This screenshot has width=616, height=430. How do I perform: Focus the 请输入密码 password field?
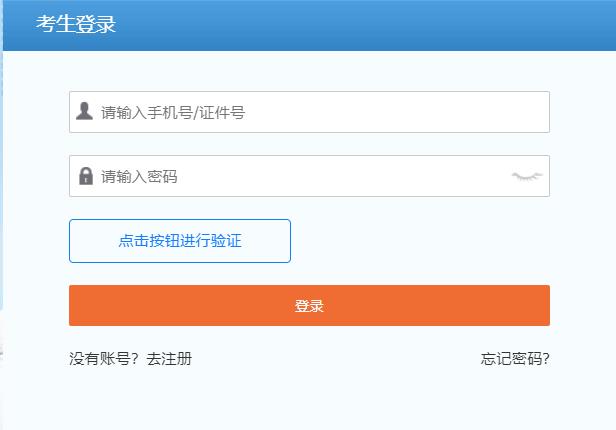309,176
